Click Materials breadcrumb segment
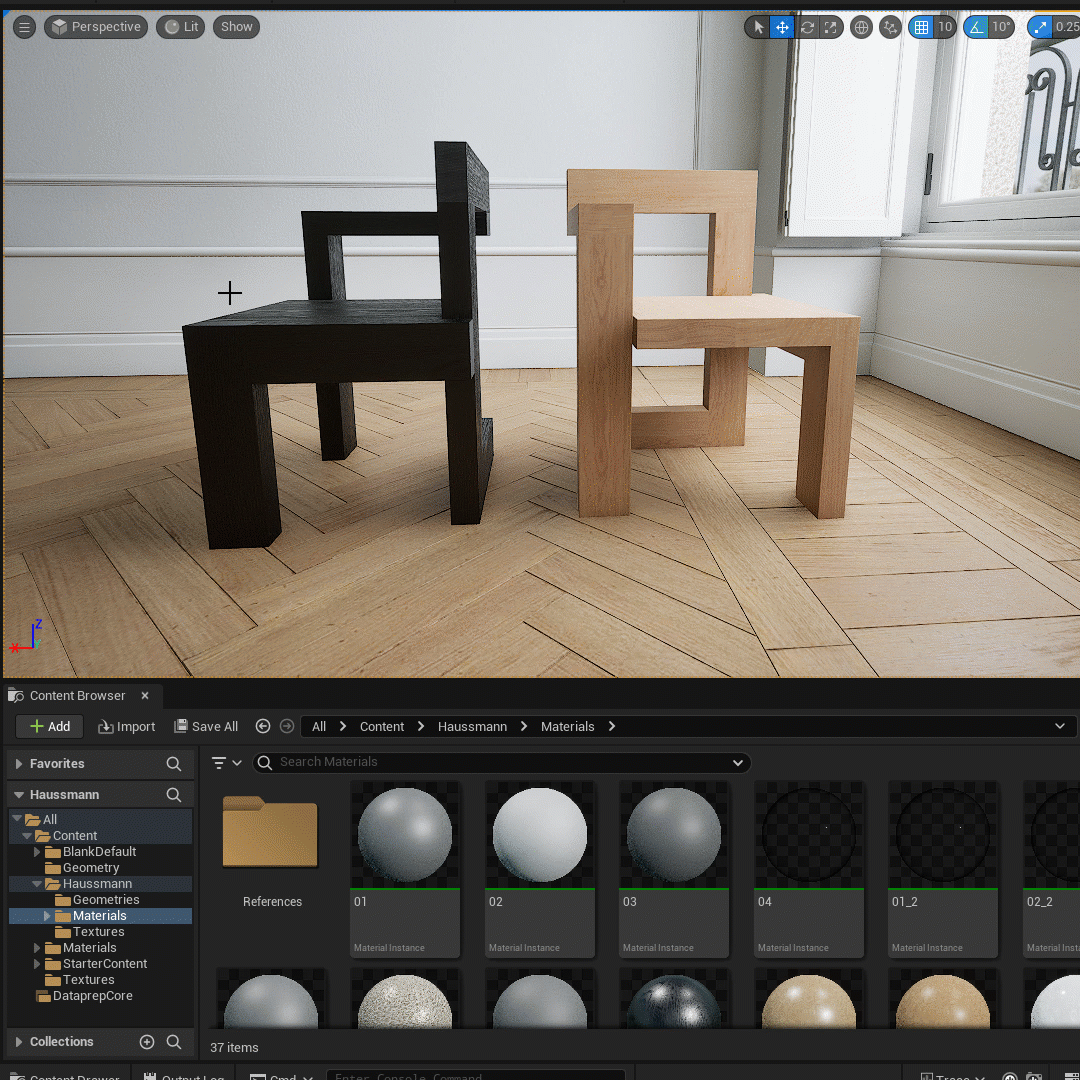 568,726
